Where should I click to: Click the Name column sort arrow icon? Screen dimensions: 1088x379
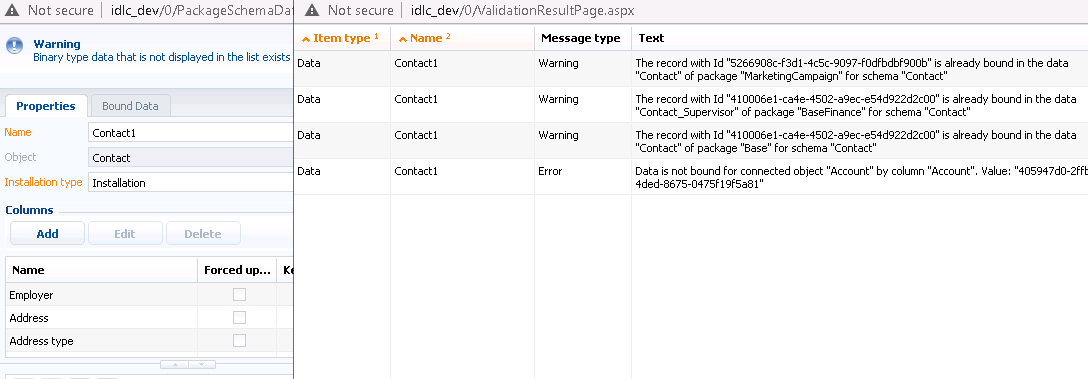pyautogui.click(x=402, y=39)
